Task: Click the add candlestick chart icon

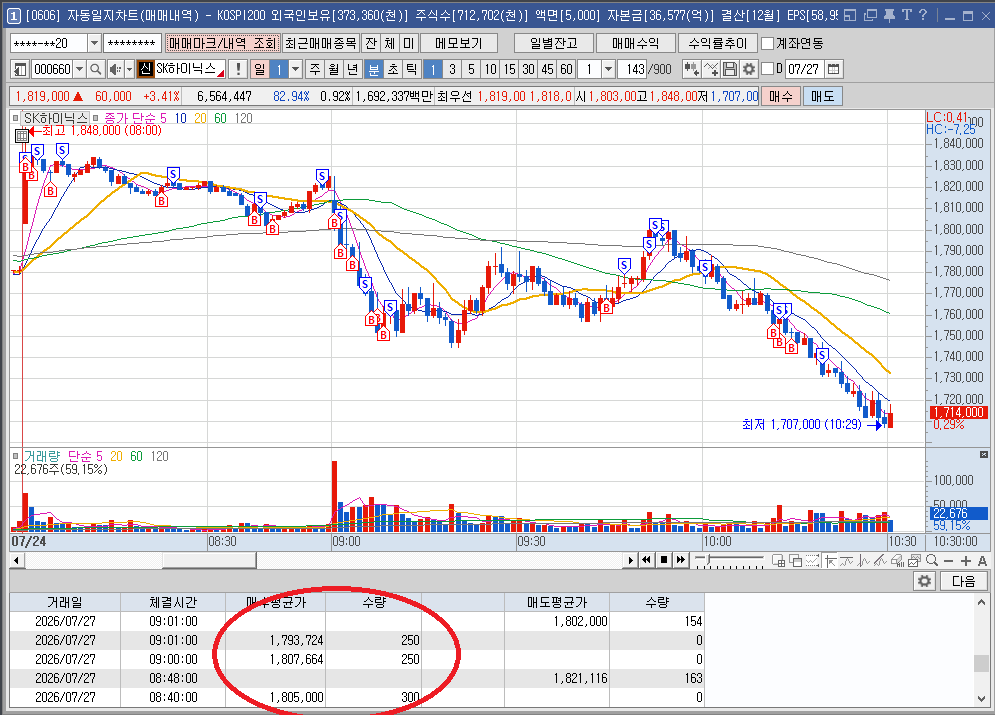Action: [x=692, y=69]
